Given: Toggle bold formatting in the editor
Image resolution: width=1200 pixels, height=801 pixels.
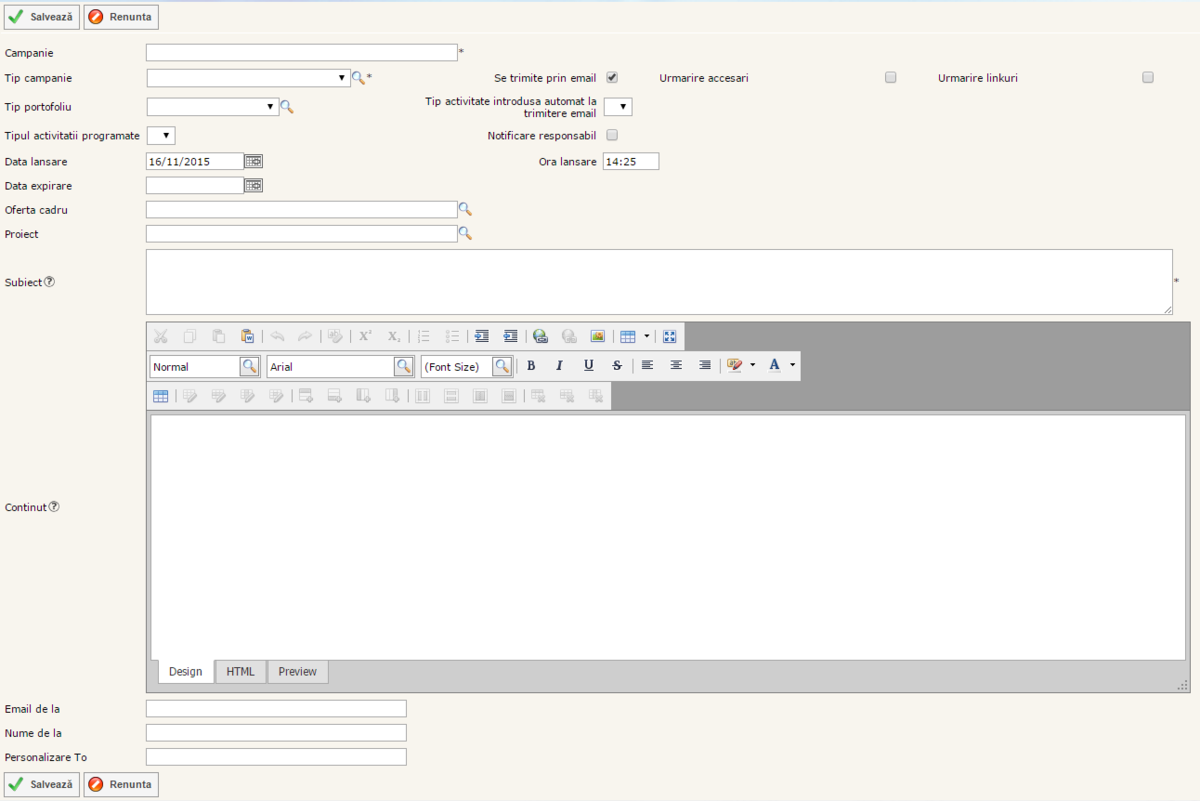Looking at the screenshot, I should click(x=531, y=366).
